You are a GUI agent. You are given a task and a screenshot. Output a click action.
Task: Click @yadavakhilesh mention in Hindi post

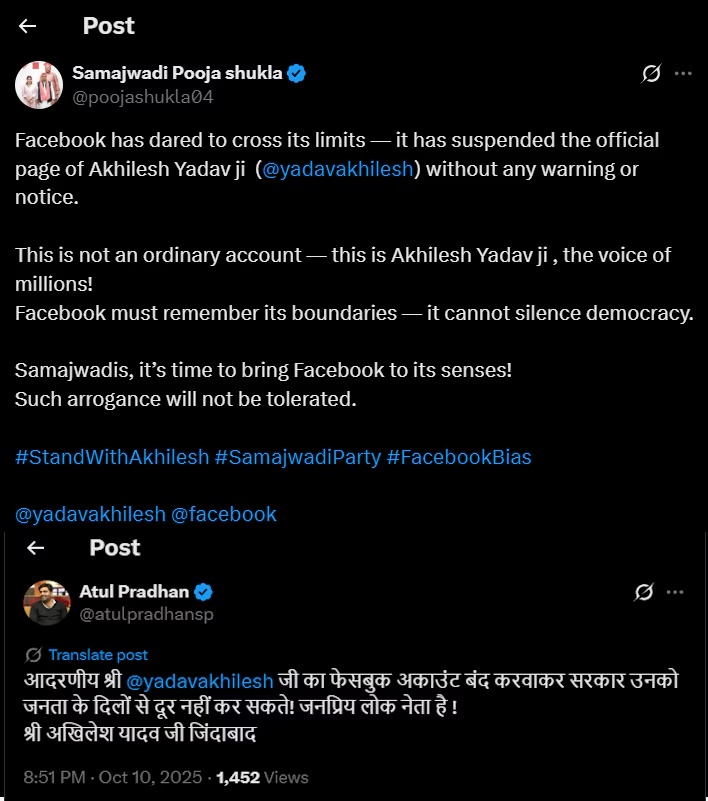coord(200,681)
